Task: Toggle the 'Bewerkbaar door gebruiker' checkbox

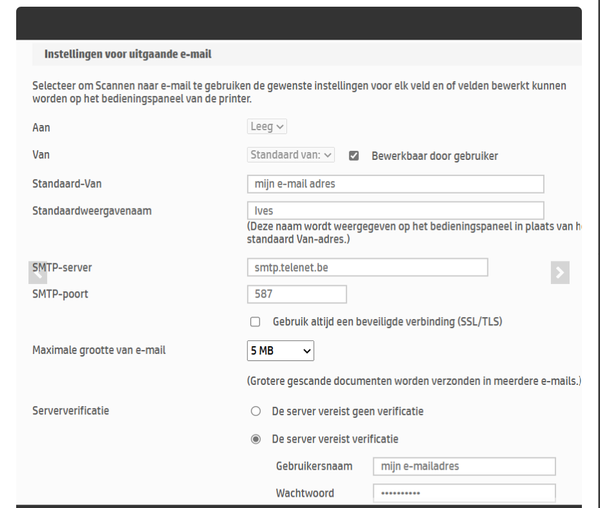Action: click(354, 155)
